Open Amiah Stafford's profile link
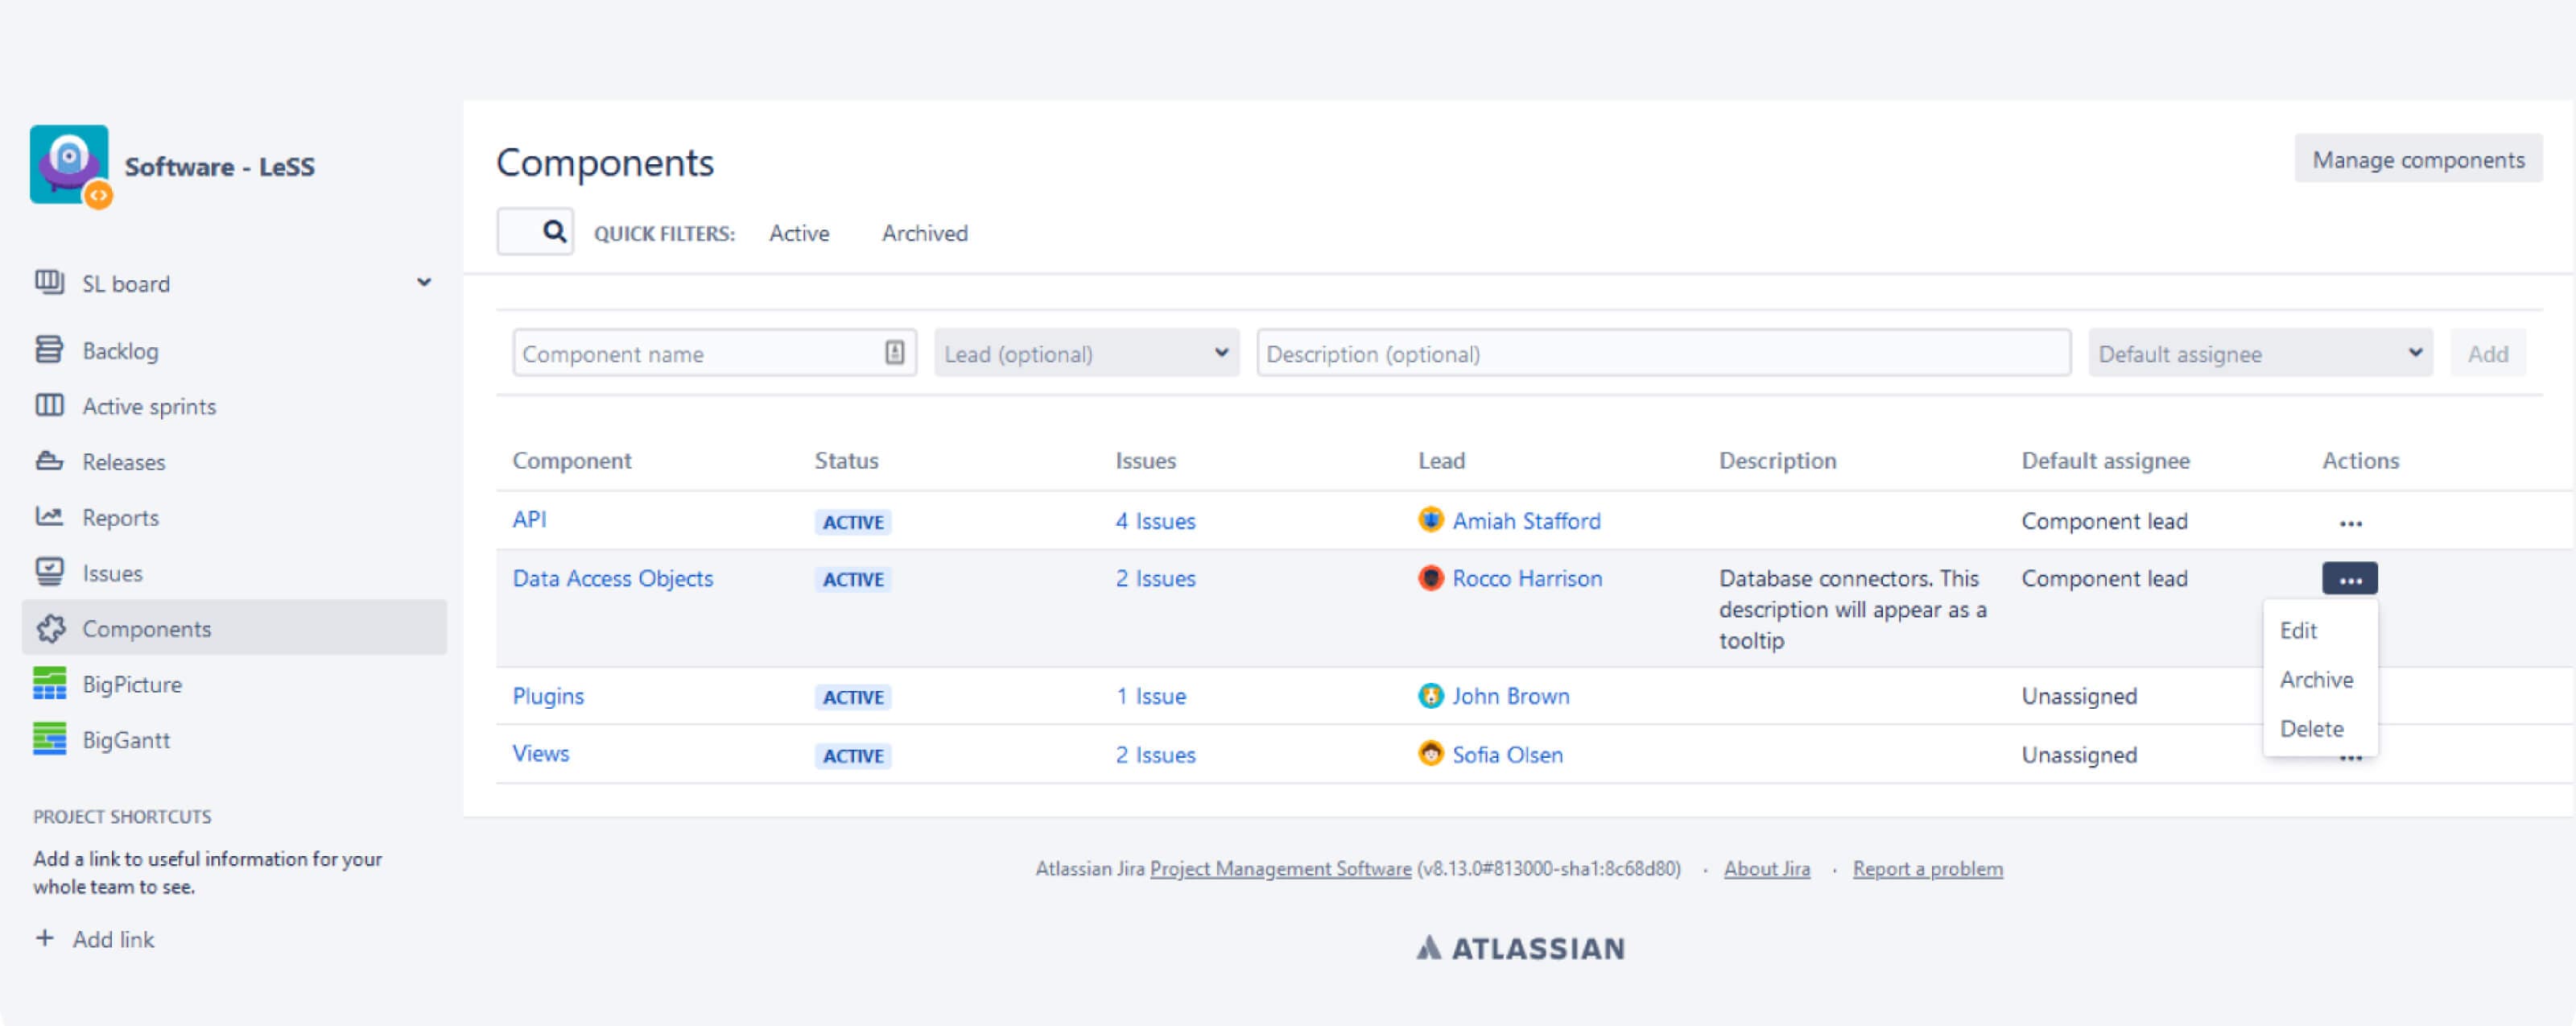This screenshot has height=1026, width=2576. point(1526,521)
